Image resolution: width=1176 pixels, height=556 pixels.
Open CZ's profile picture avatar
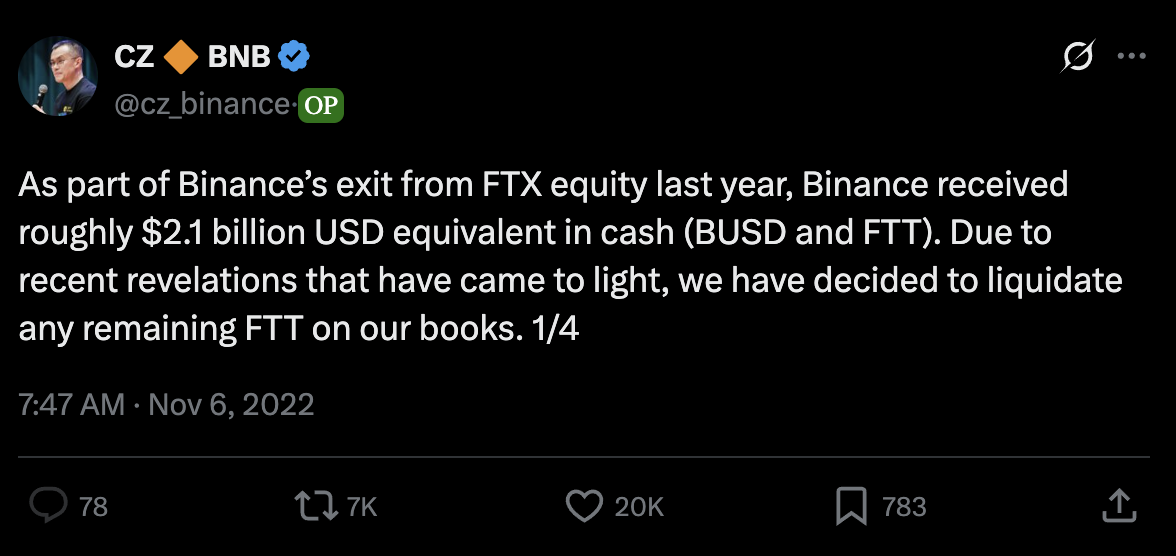(58, 77)
